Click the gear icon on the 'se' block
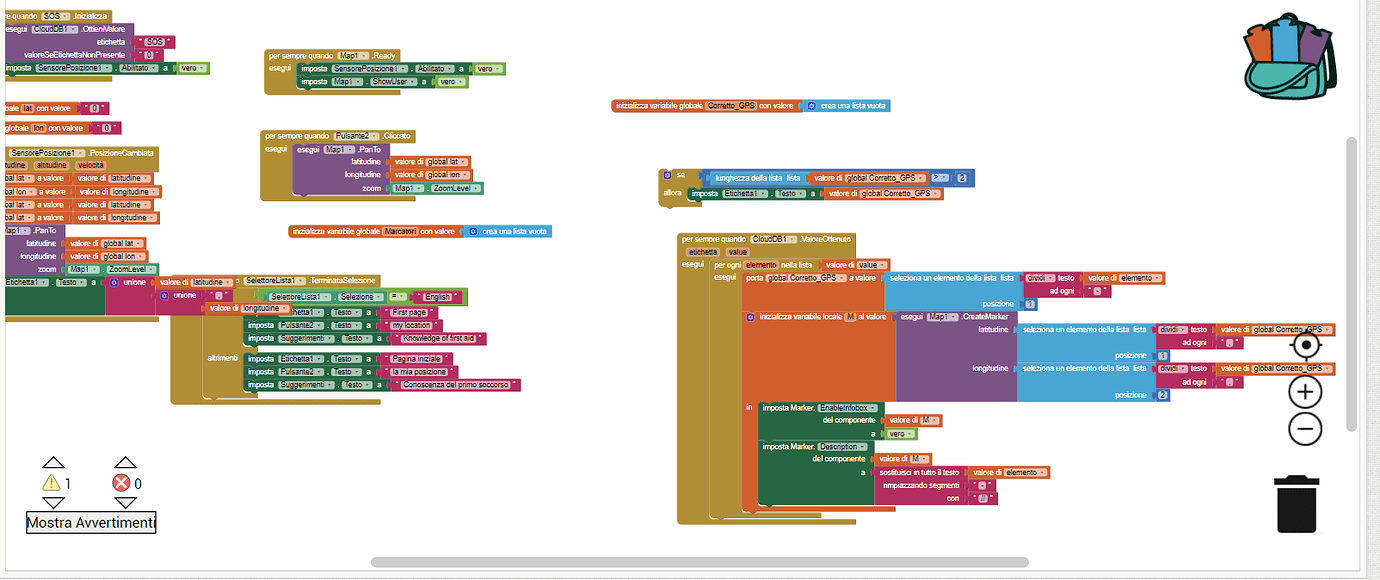 [x=667, y=174]
